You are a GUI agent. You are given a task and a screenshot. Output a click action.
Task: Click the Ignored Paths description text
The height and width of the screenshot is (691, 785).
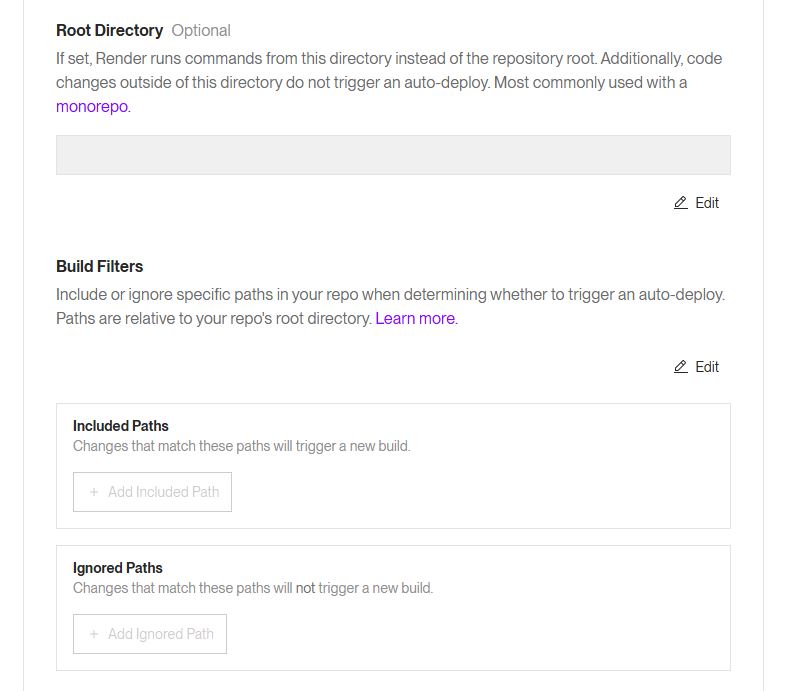pos(253,588)
